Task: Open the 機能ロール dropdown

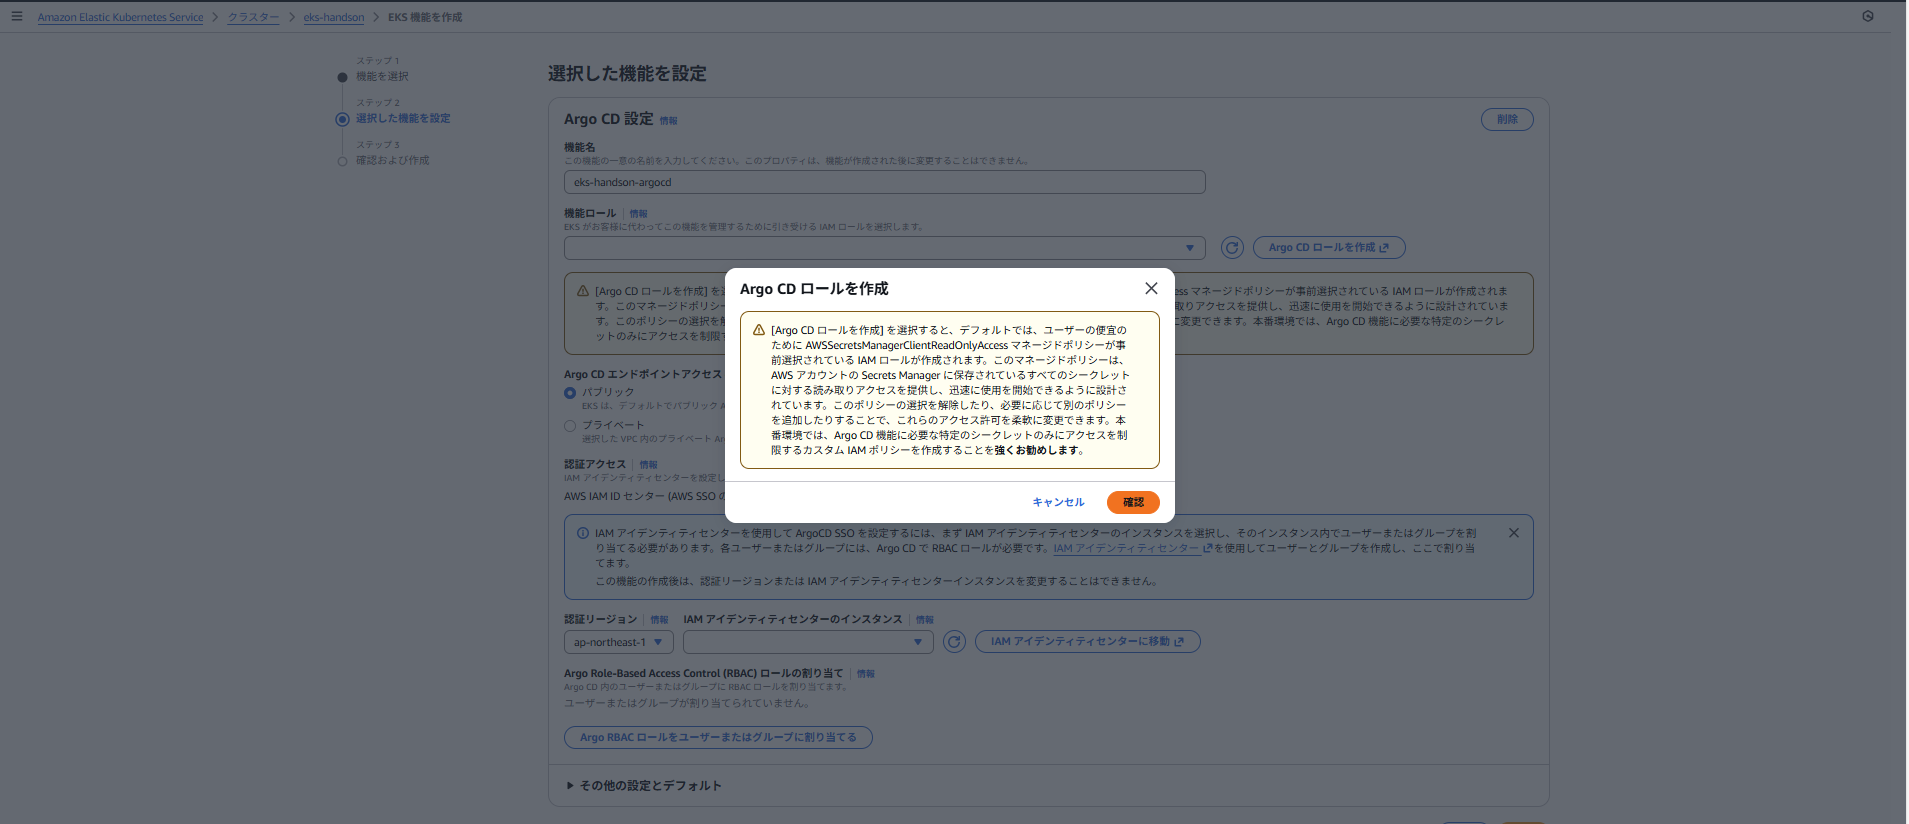Action: 884,247
